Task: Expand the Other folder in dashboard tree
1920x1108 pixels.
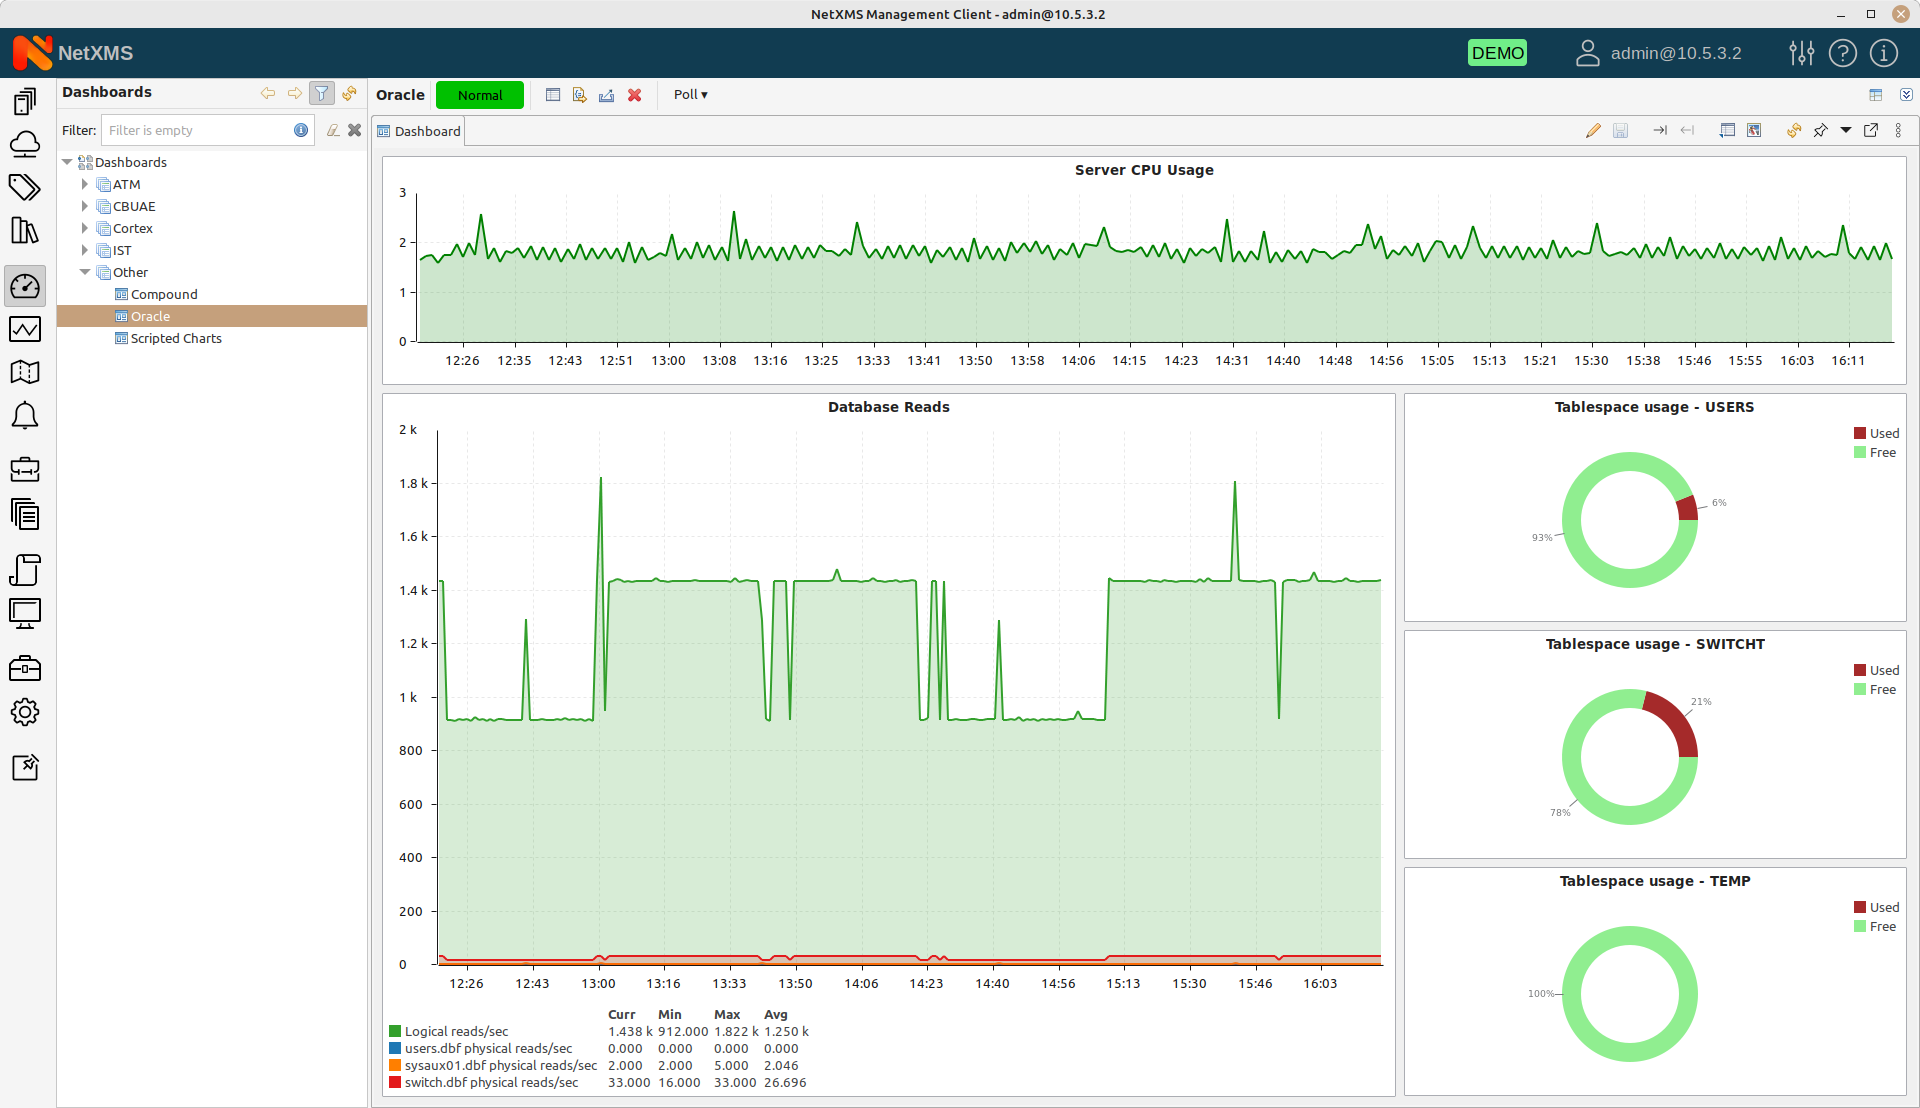Action: (84, 272)
